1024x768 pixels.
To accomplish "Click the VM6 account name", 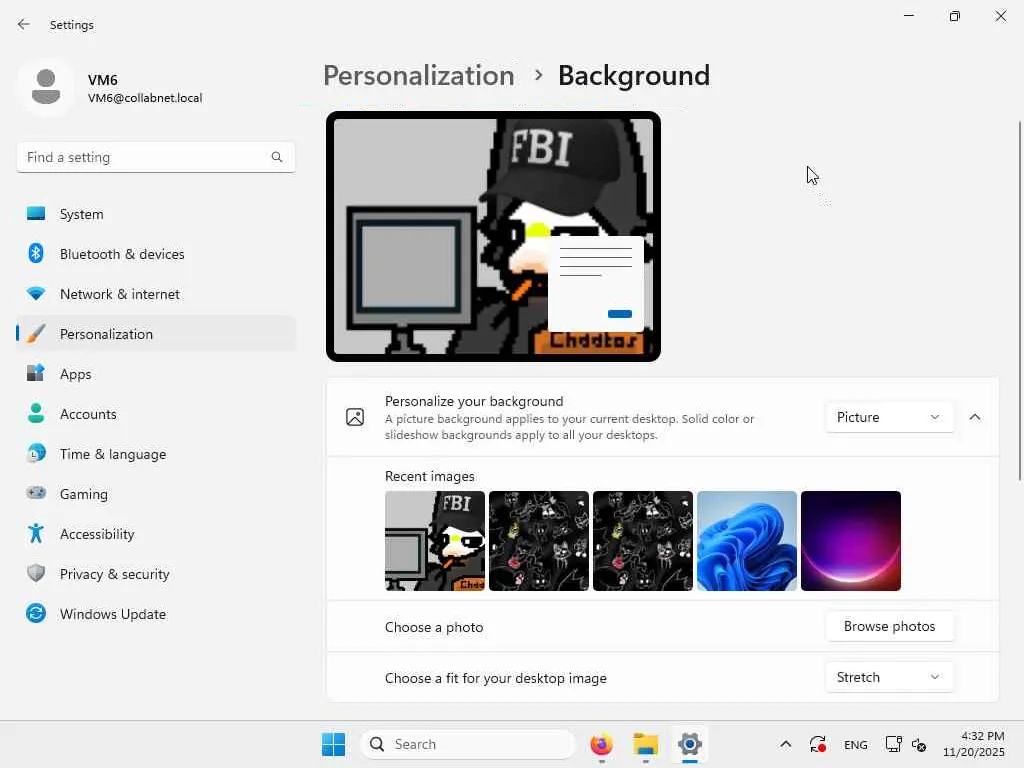I will [103, 80].
